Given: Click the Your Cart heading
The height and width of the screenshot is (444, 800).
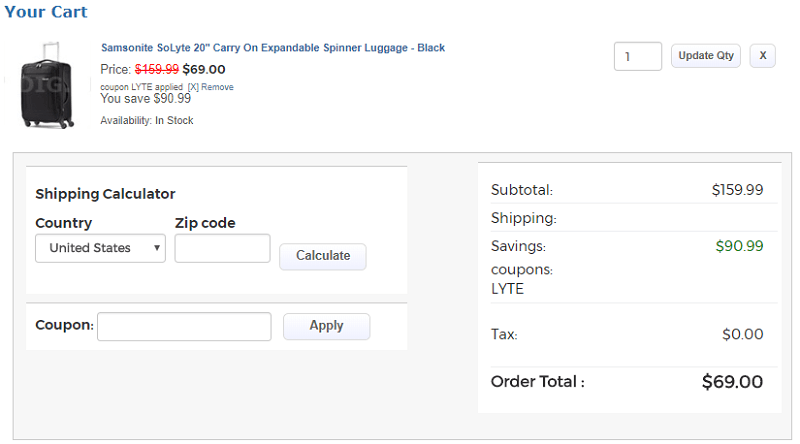Looking at the screenshot, I should pos(46,12).
